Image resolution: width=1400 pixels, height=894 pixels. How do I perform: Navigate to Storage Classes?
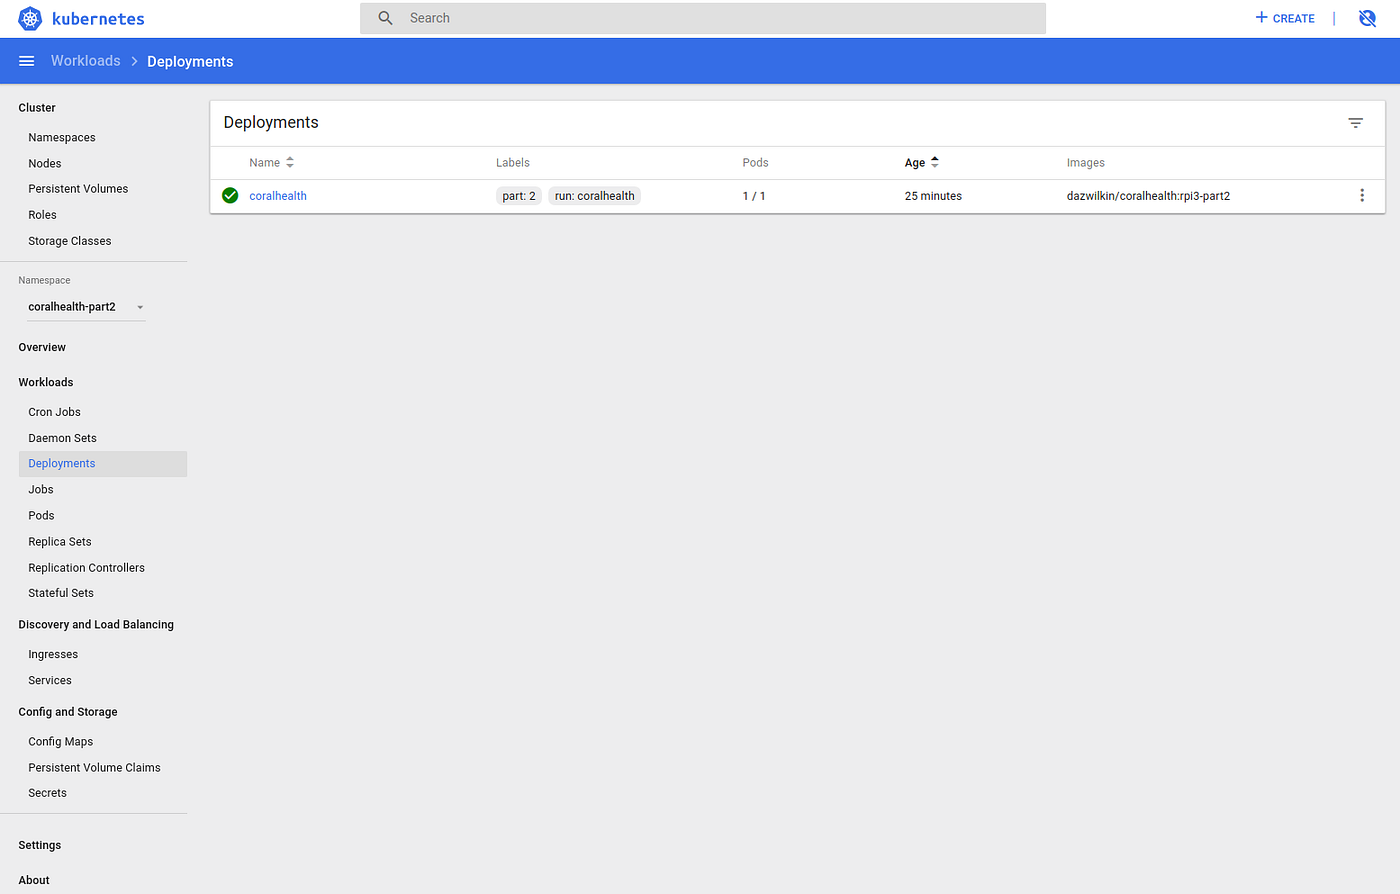pos(70,241)
